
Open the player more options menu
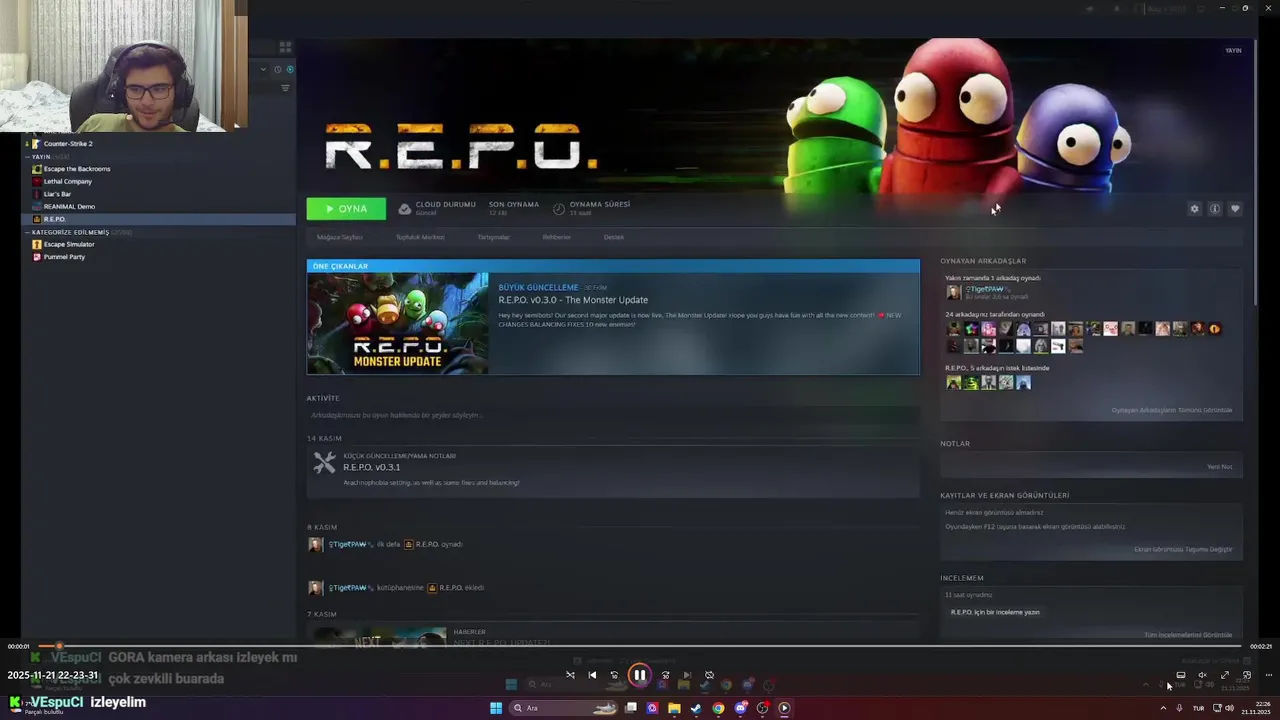point(1269,675)
